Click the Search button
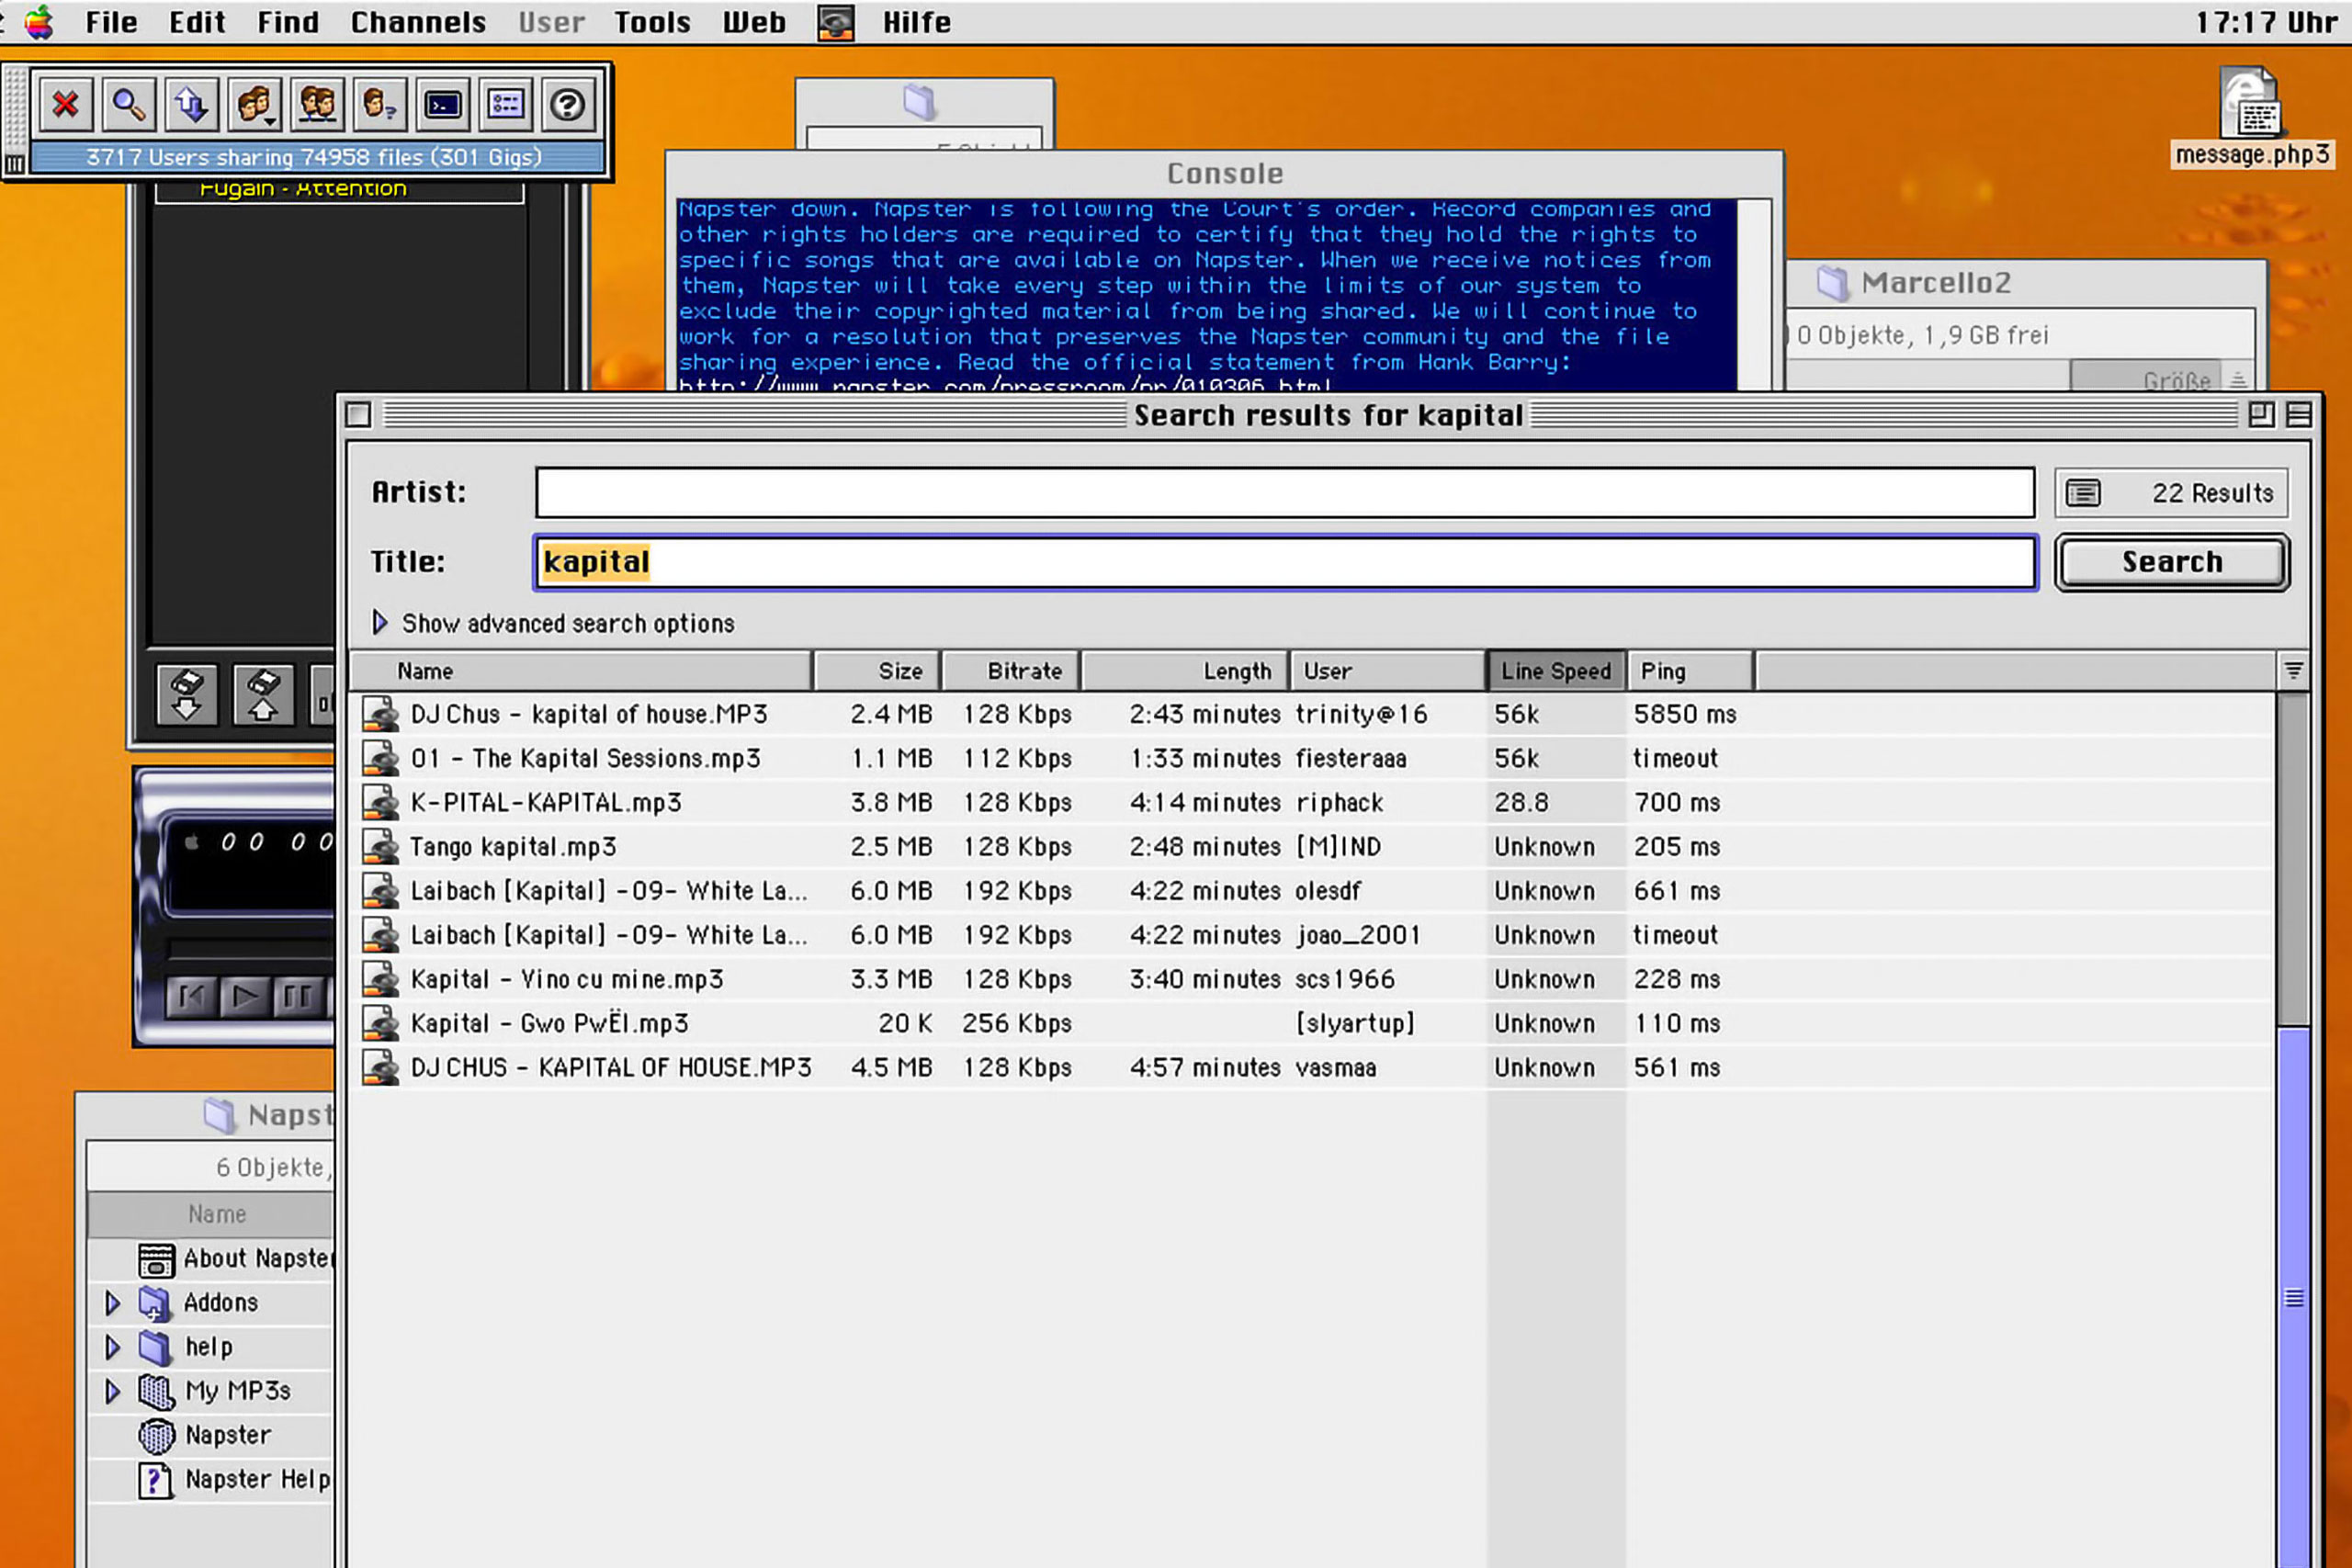The width and height of the screenshot is (2352, 1568). point(2171,562)
